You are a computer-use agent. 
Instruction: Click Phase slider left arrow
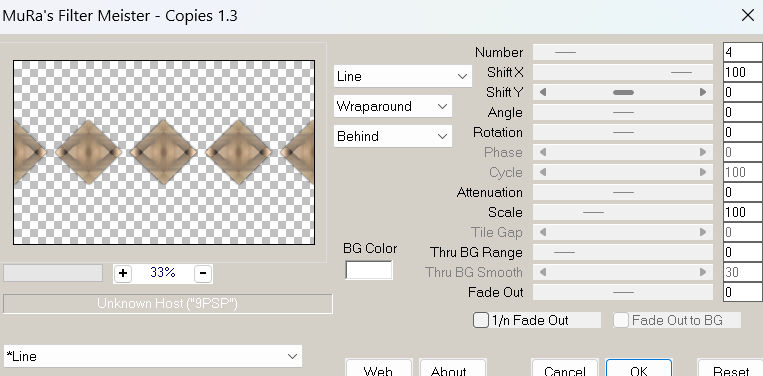(543, 152)
